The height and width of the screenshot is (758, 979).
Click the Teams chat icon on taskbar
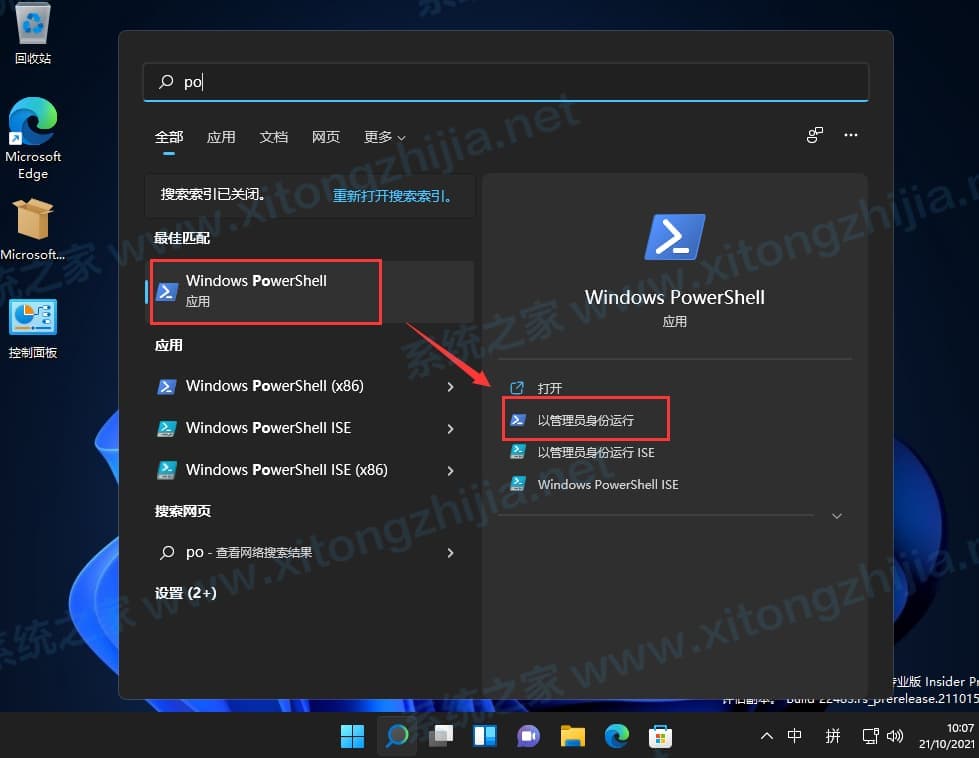point(528,736)
